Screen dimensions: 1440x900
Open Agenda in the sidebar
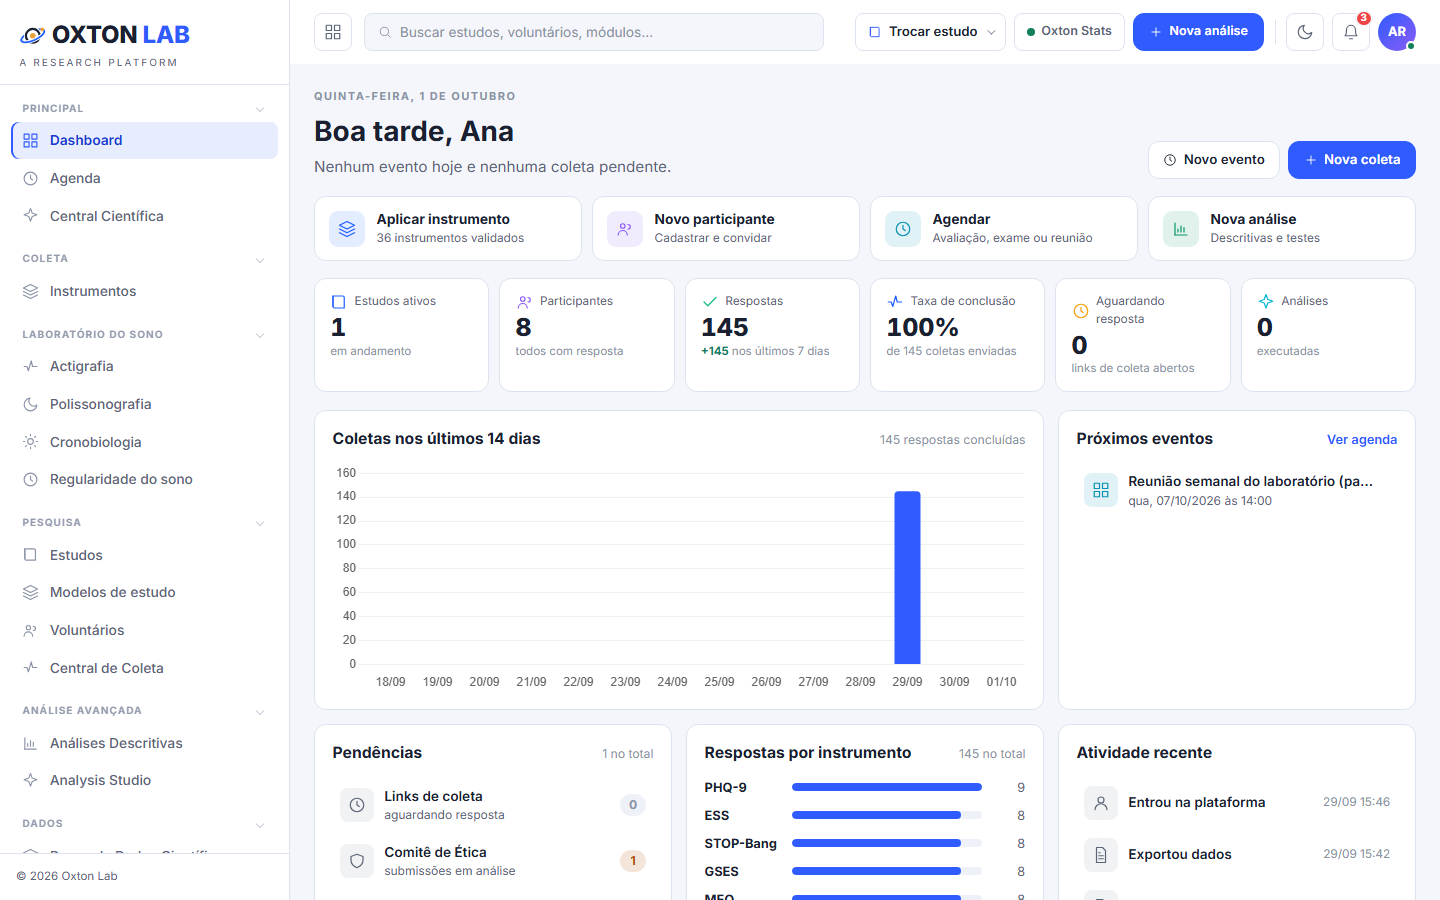(x=144, y=178)
